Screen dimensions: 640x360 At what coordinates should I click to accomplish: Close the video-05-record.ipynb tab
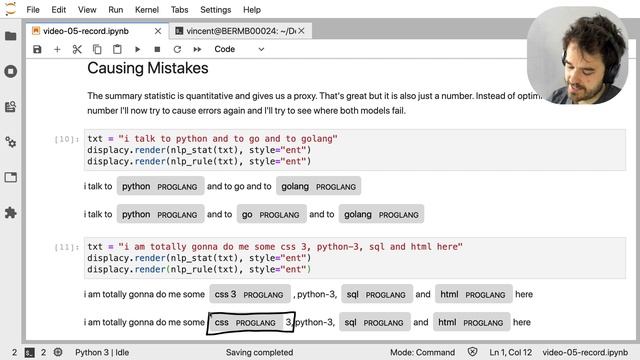pos(158,31)
